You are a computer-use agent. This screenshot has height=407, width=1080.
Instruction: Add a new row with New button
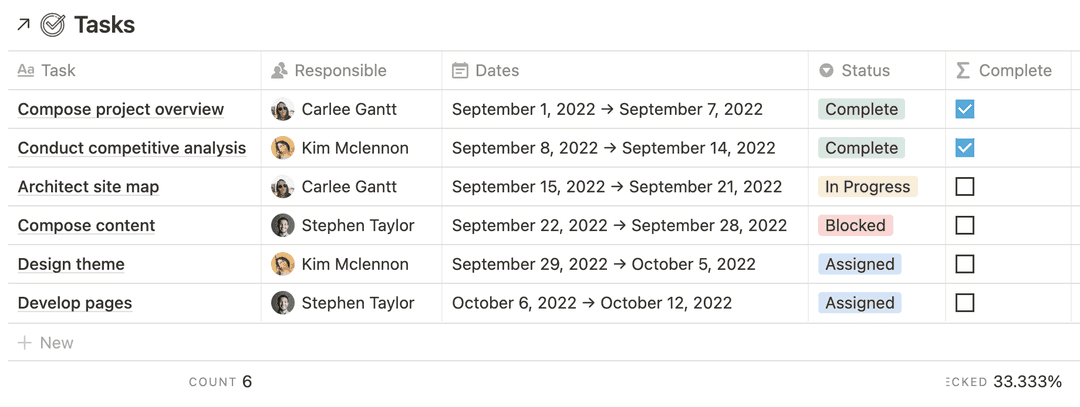45,343
